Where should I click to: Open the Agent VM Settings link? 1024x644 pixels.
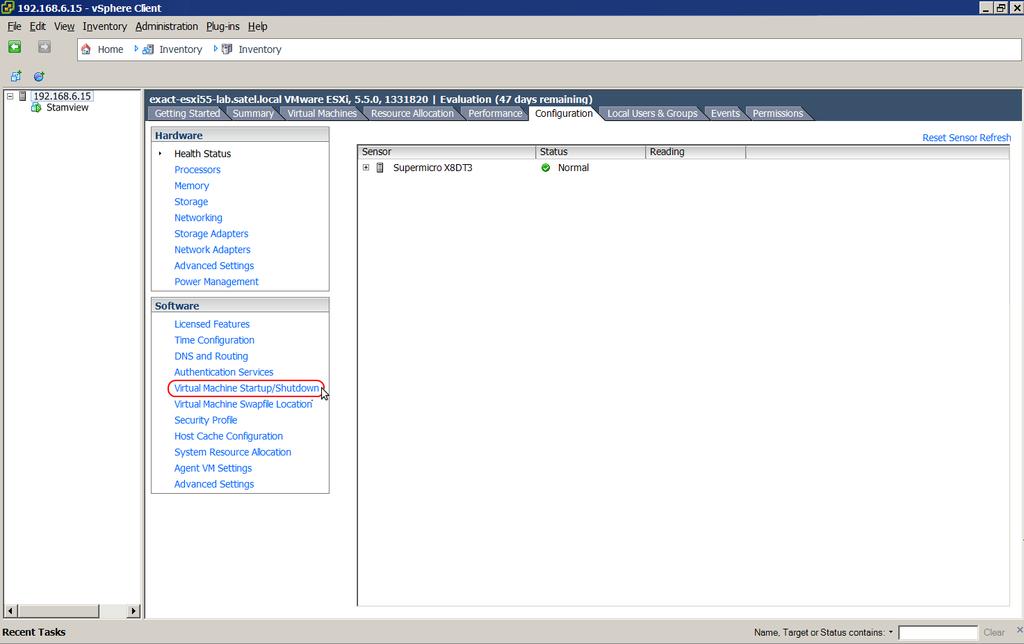[x=213, y=468]
